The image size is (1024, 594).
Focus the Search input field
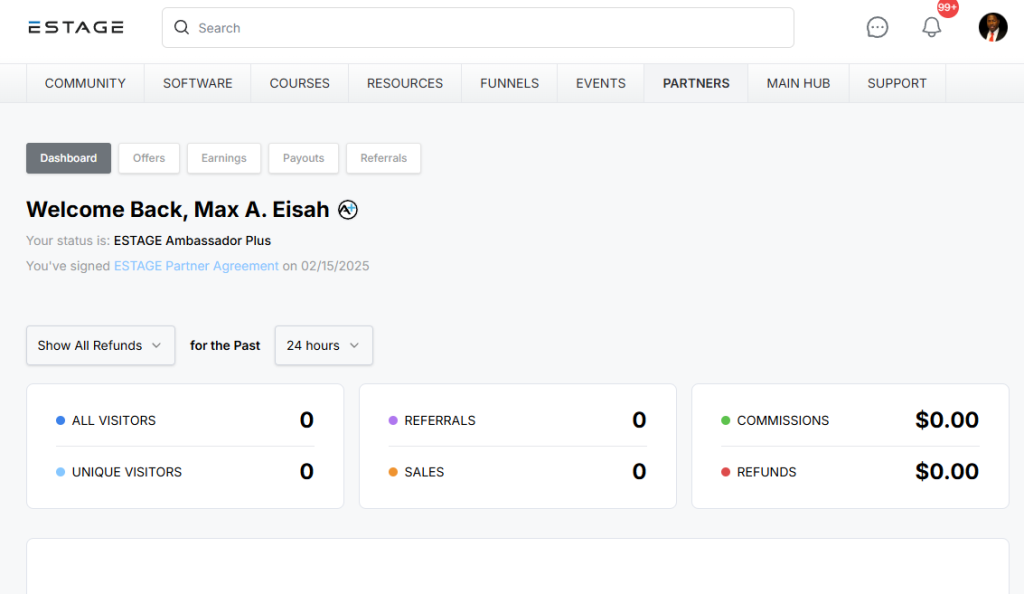tap(478, 27)
